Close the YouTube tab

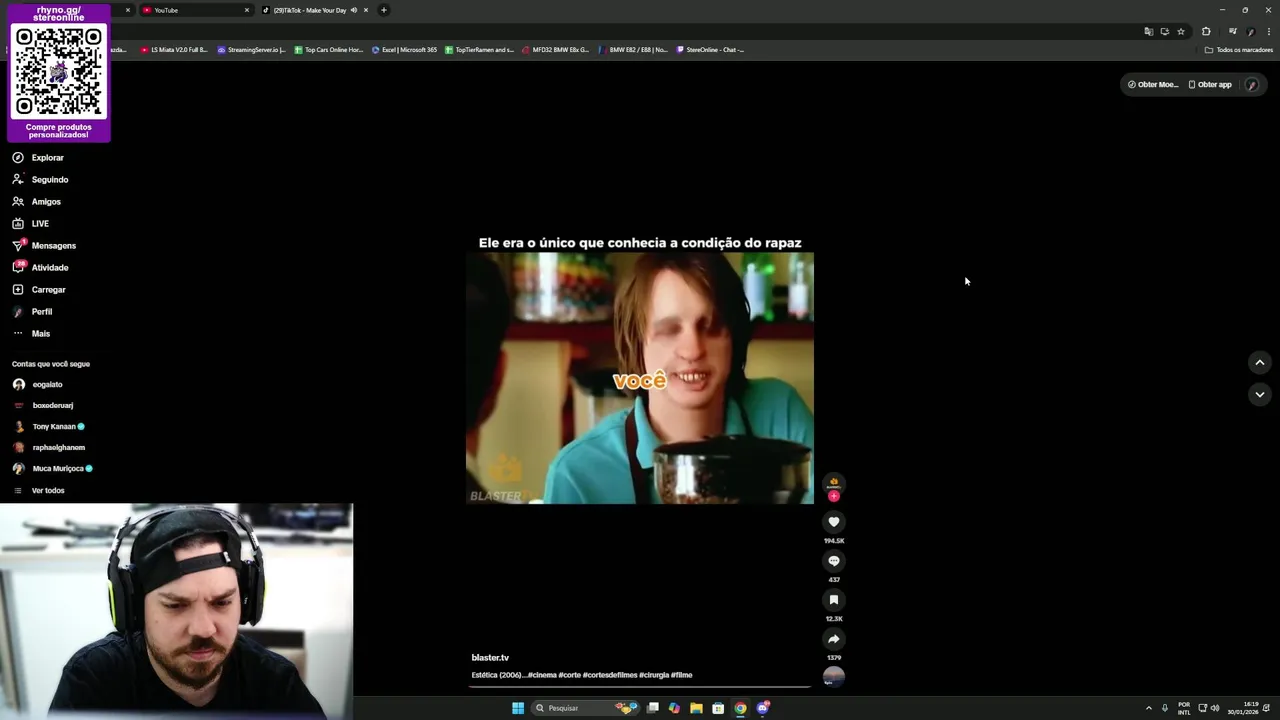247,10
